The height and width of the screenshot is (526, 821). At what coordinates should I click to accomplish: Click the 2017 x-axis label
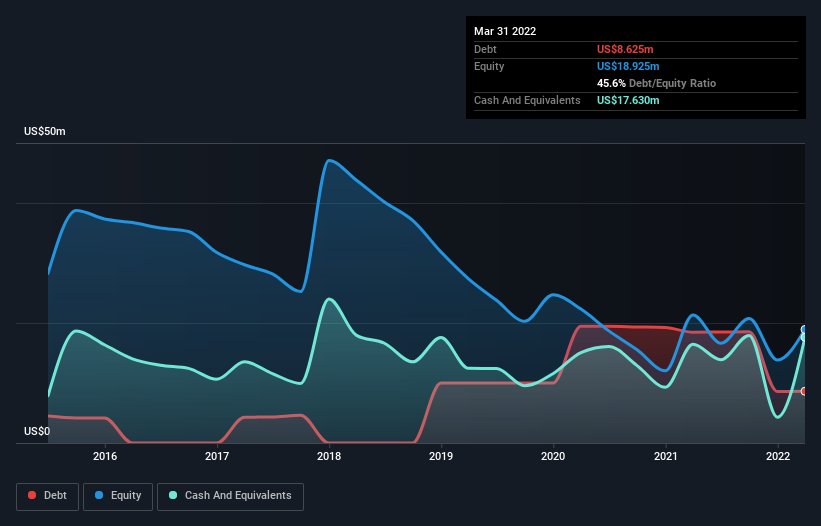217,456
